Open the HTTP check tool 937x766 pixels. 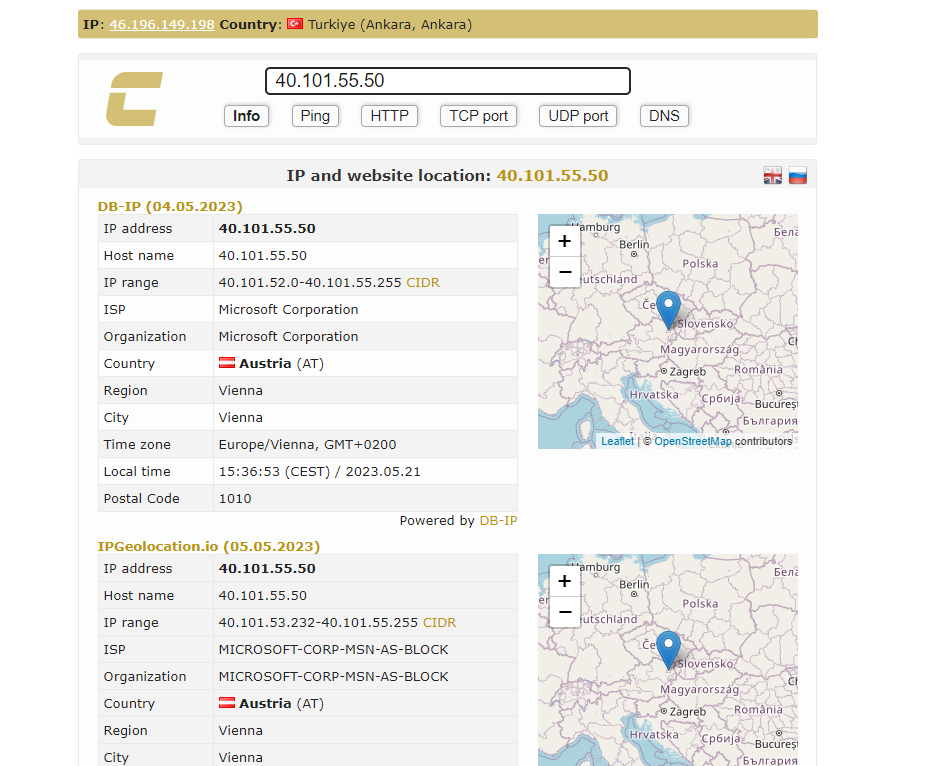click(x=389, y=116)
